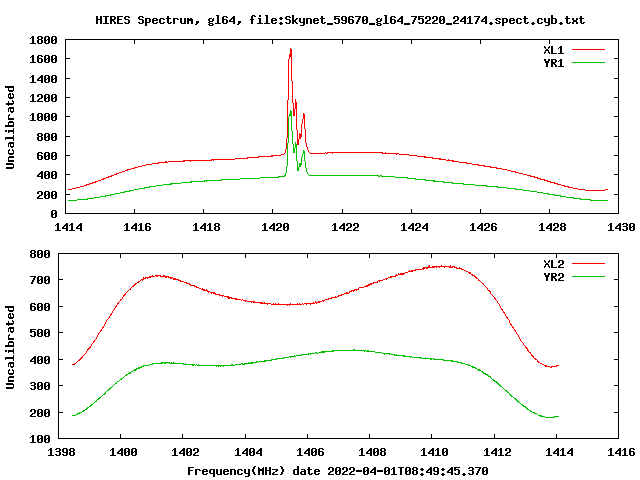Click the 1402 tick on lower x-axis
Image resolution: width=640 pixels, height=480 pixels.
click(x=185, y=452)
